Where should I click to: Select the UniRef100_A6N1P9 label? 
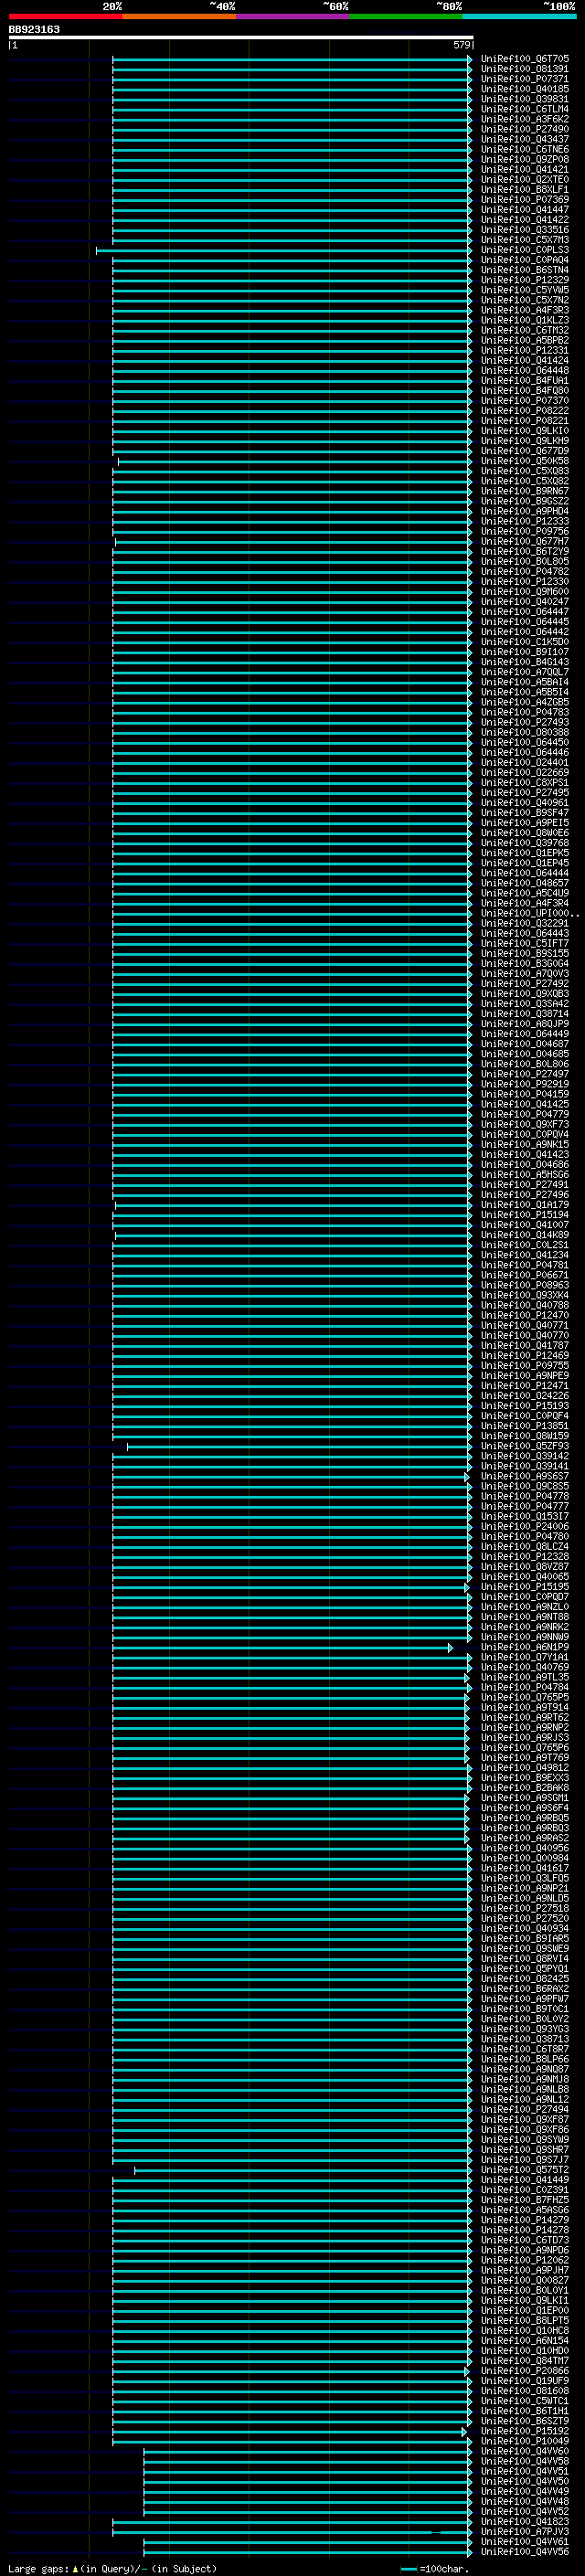[525, 1647]
